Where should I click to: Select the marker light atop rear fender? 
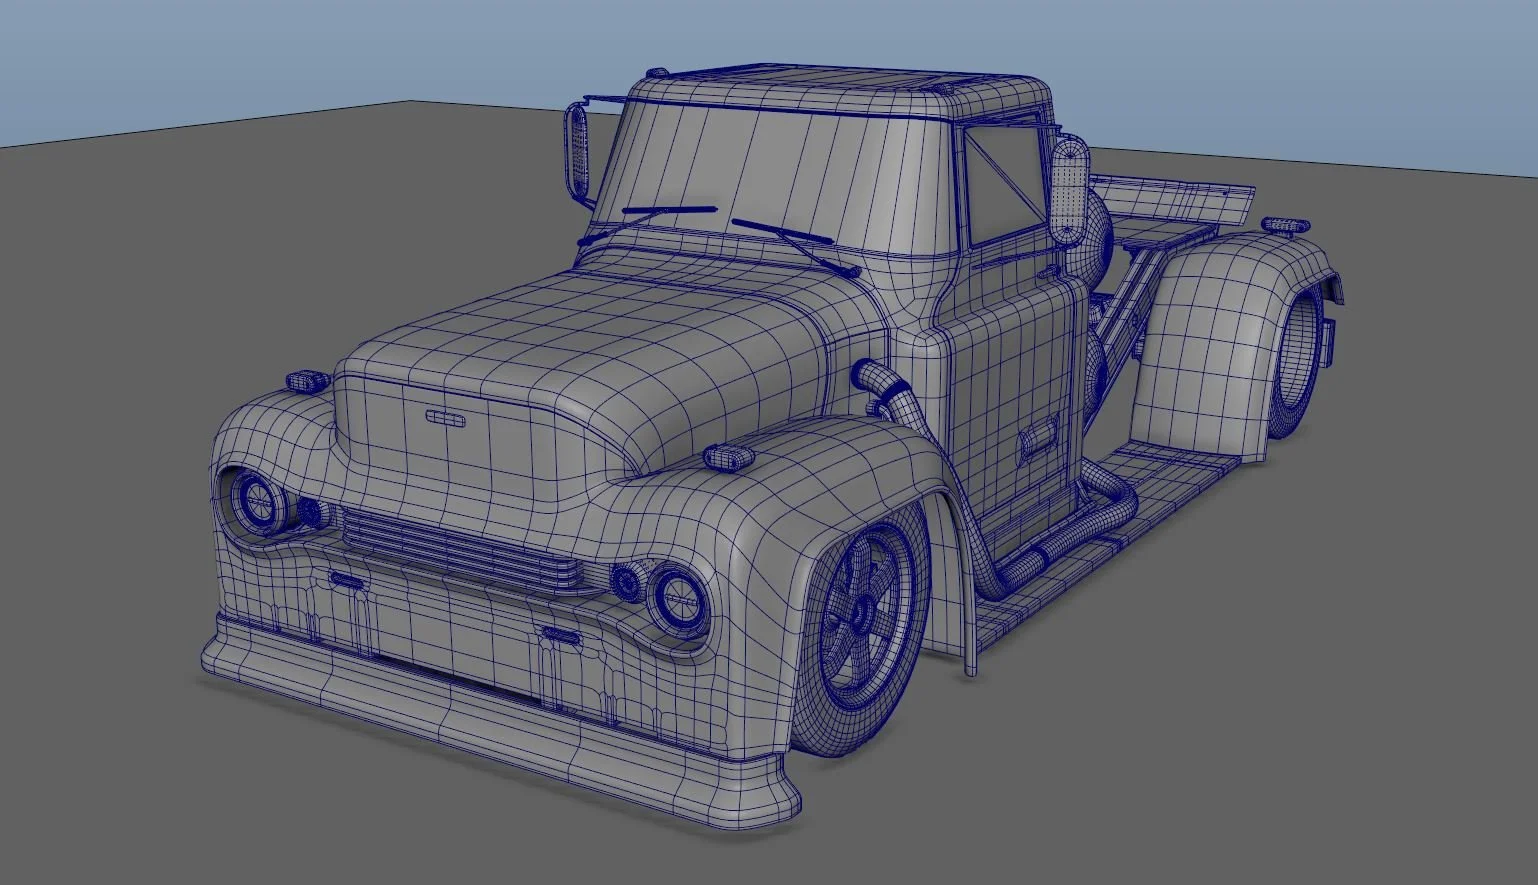point(1285,225)
